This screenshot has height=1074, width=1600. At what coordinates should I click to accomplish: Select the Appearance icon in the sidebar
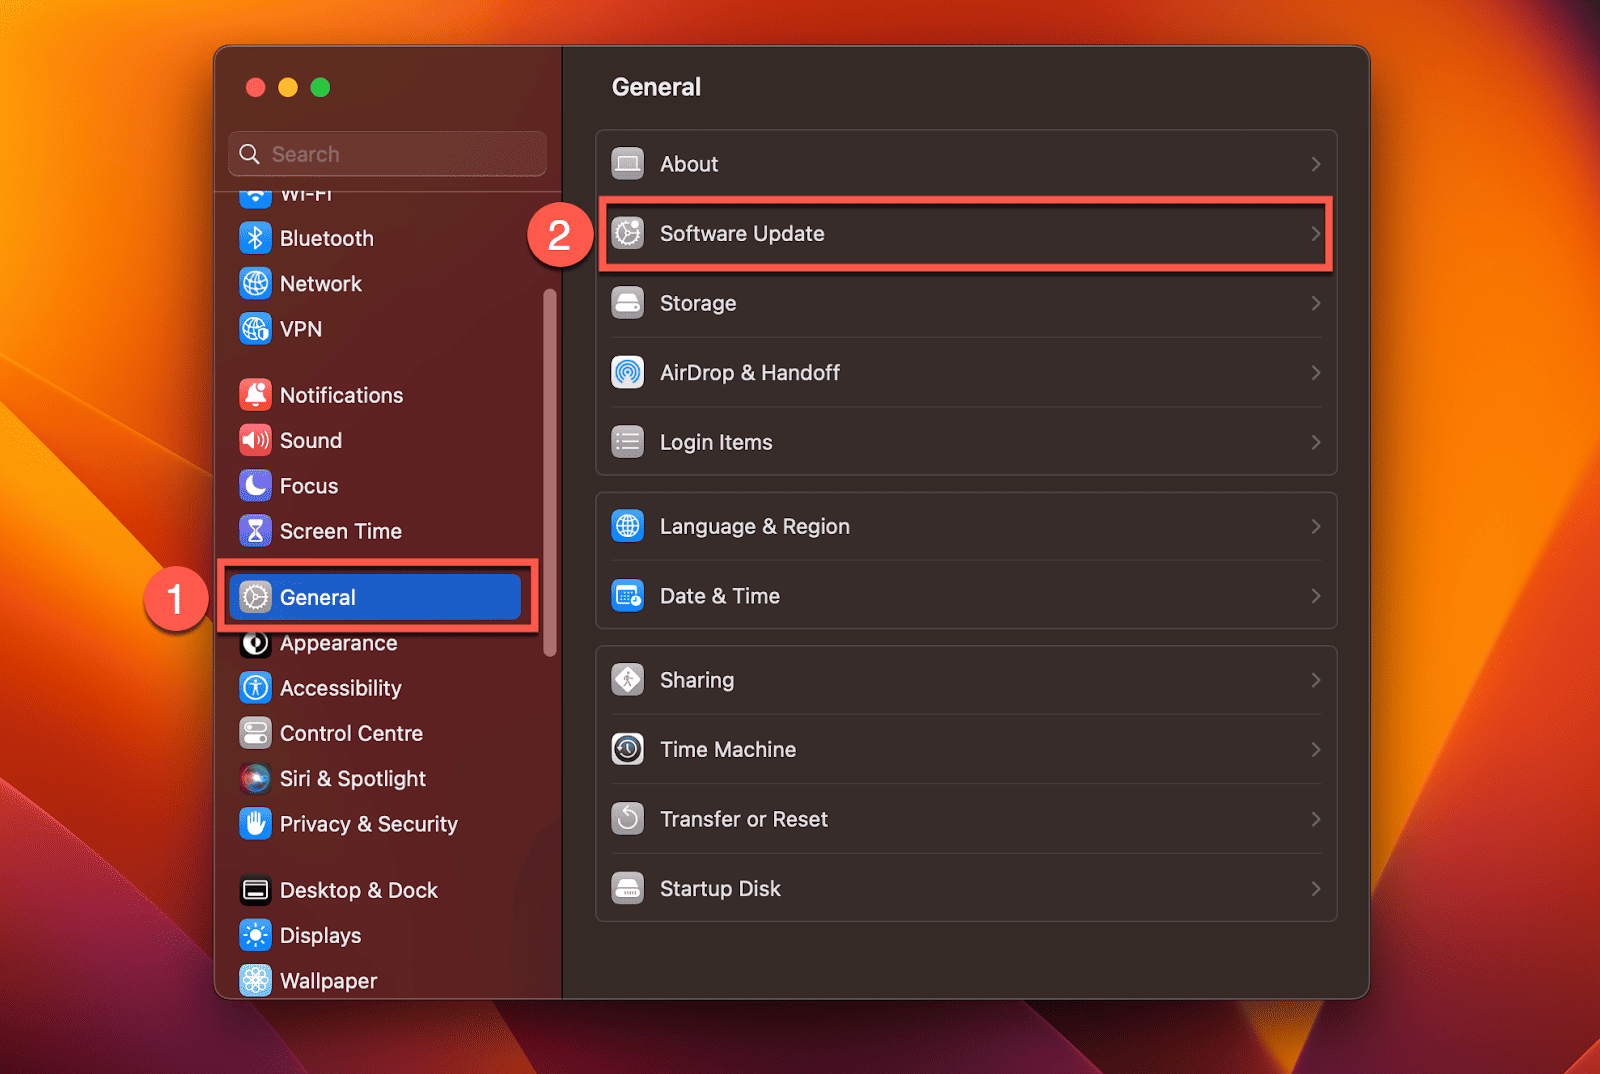click(x=256, y=643)
